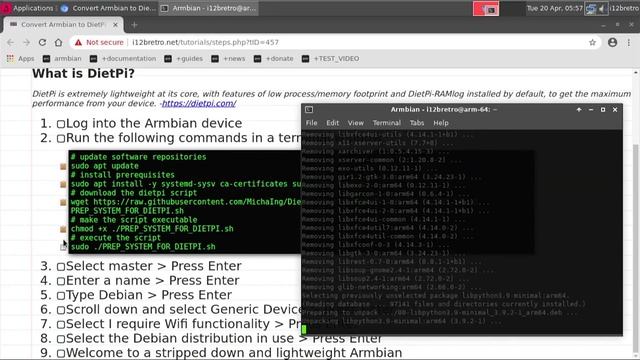Maximize the Armbian terminal window
640x360 pixels.
pyautogui.click(x=603, y=109)
